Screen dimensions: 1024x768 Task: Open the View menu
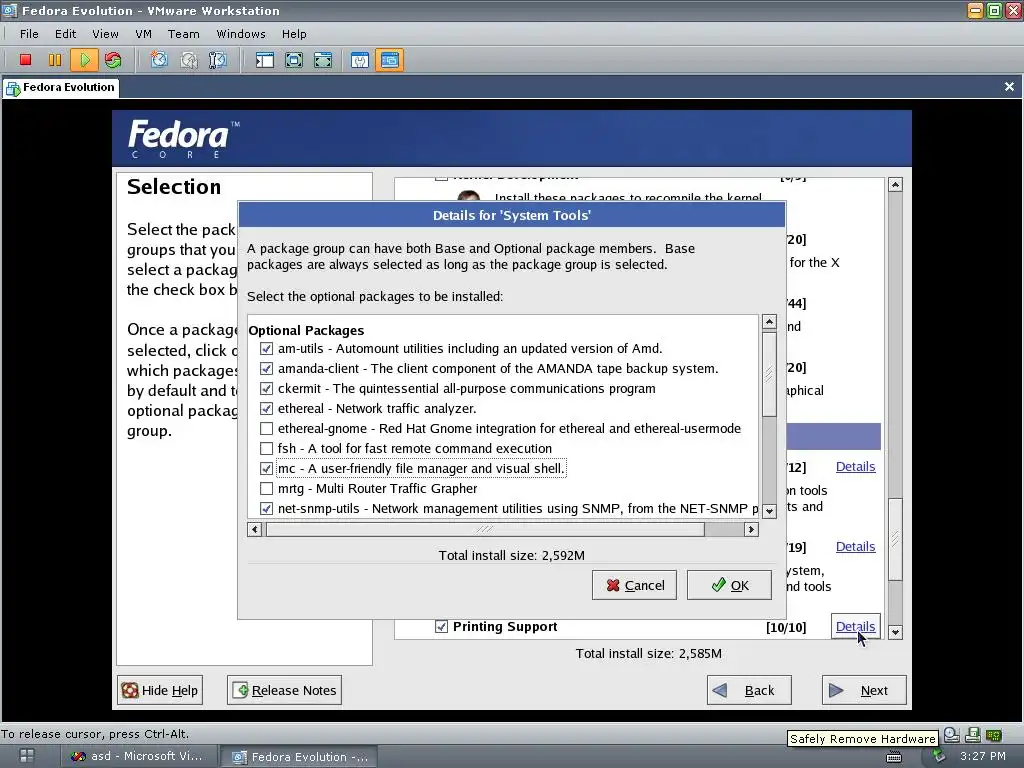point(105,34)
